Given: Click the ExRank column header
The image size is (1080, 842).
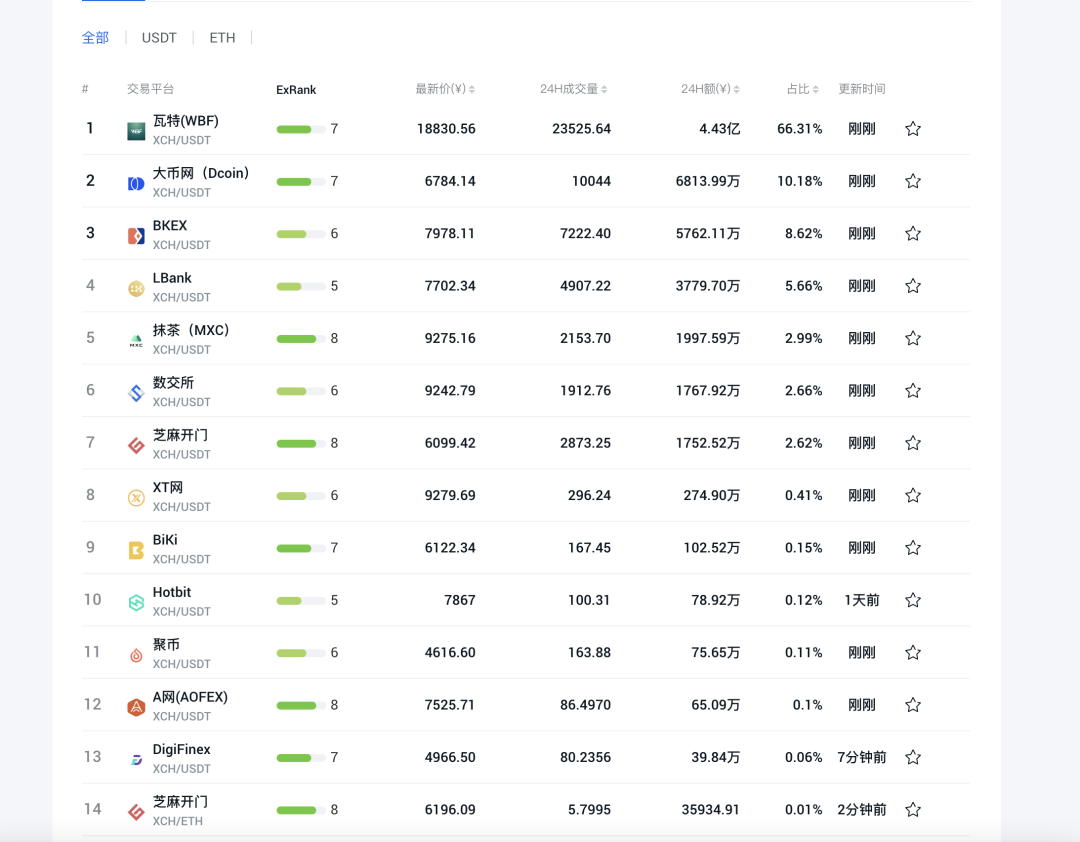Looking at the screenshot, I should click(x=296, y=90).
